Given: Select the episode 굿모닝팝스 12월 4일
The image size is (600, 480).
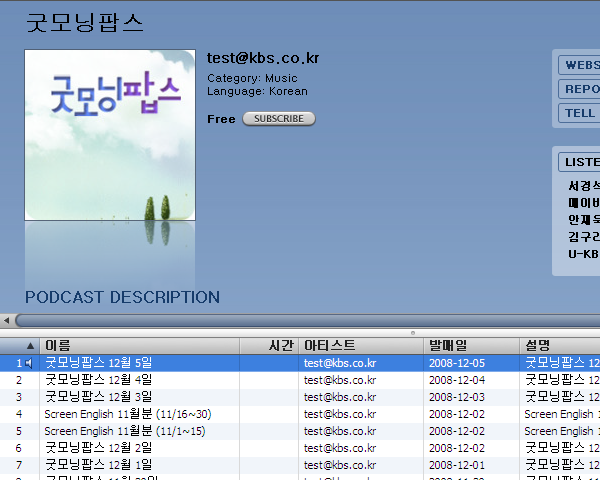Looking at the screenshot, I should tap(99, 380).
